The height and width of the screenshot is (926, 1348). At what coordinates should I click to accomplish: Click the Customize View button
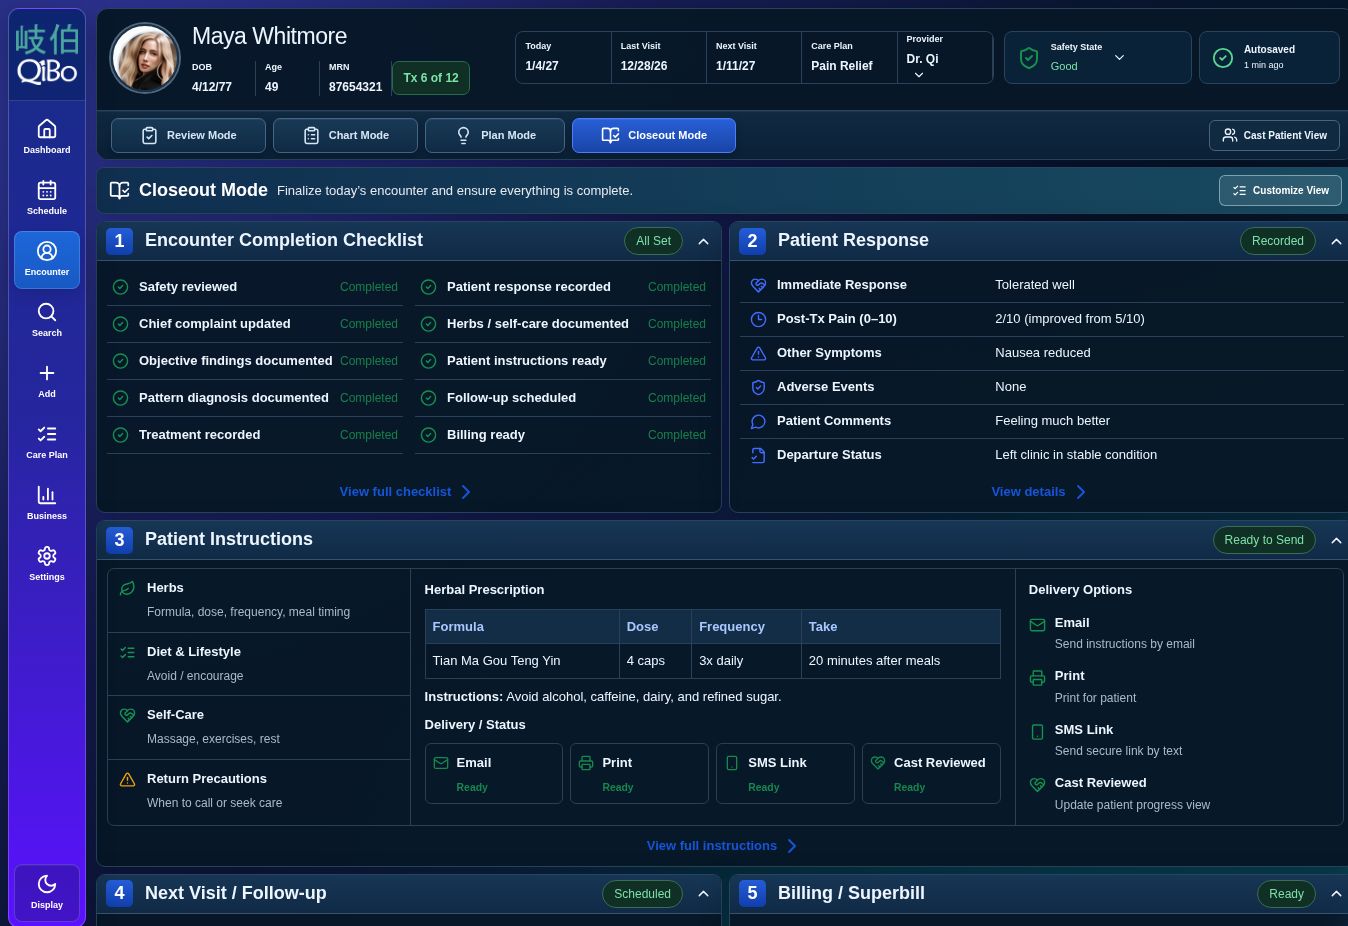click(1280, 190)
